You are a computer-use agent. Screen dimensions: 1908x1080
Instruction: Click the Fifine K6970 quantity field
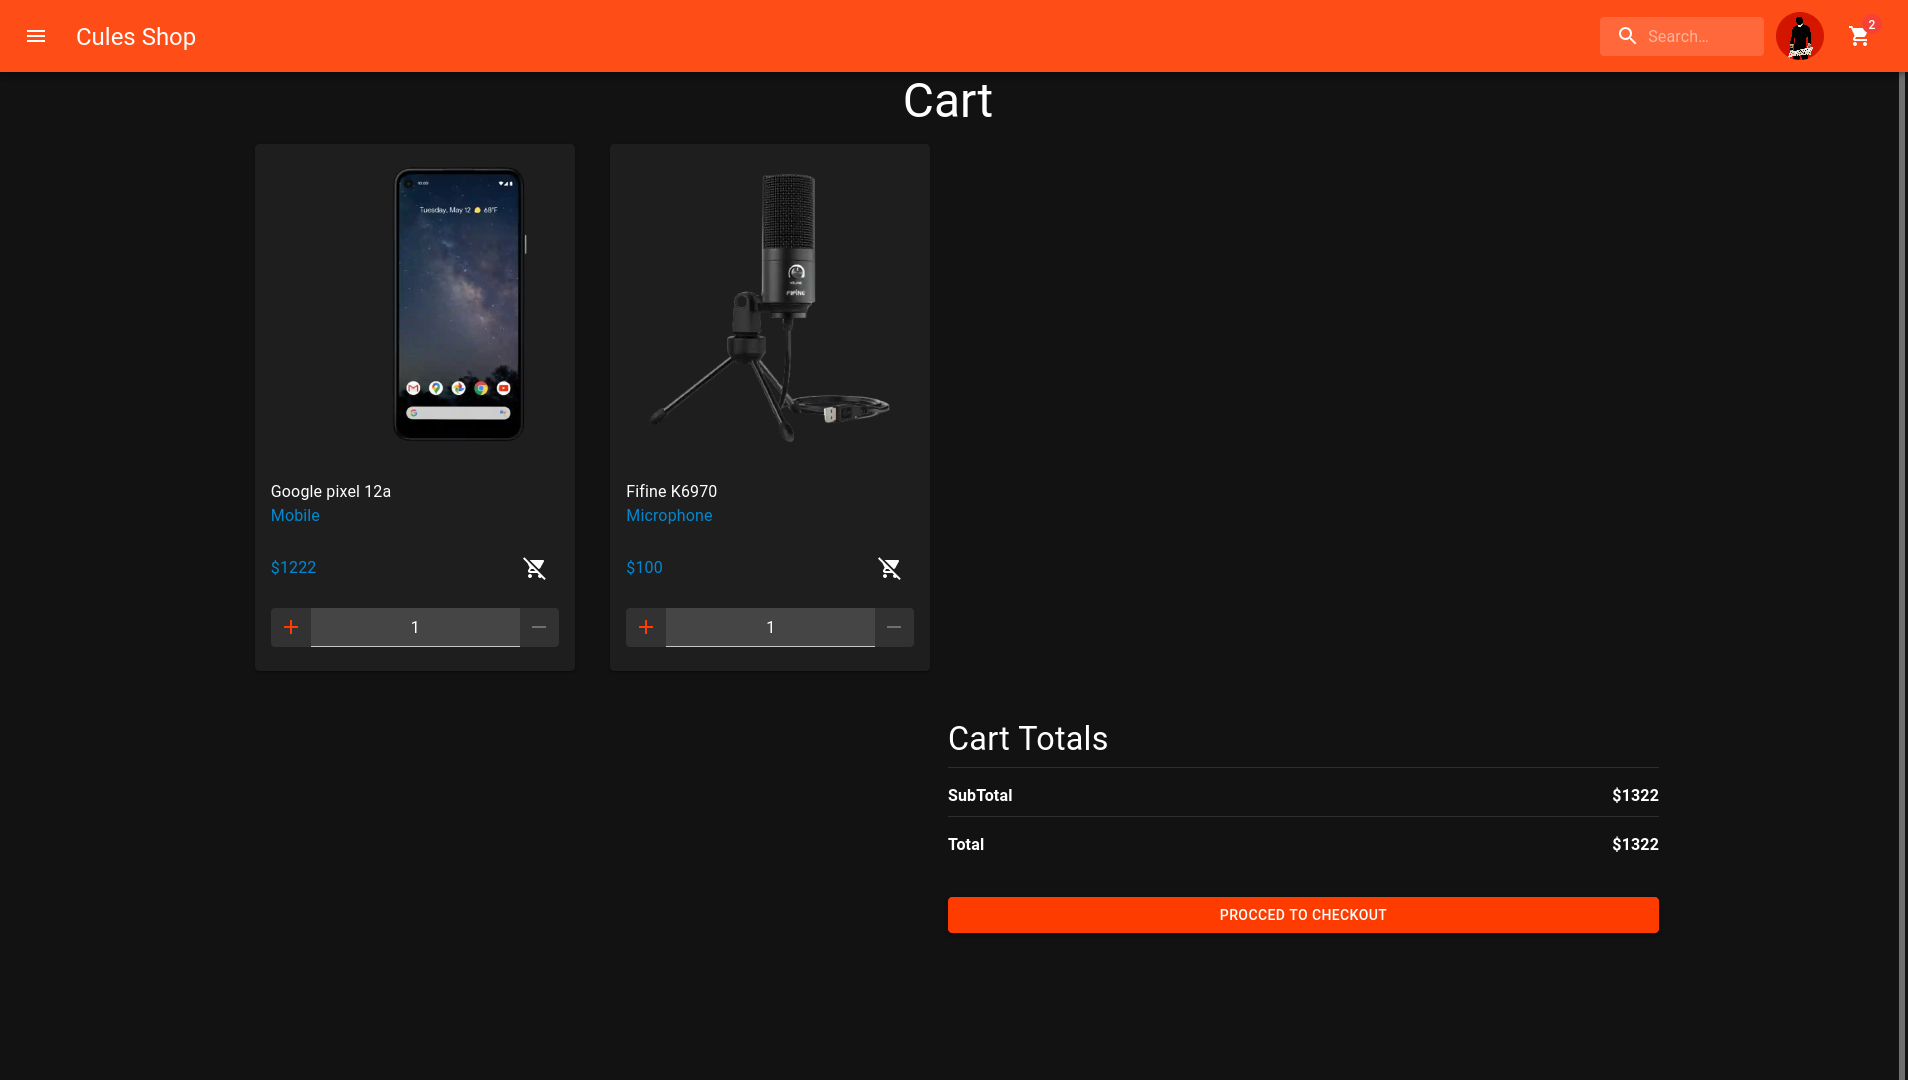(x=770, y=627)
